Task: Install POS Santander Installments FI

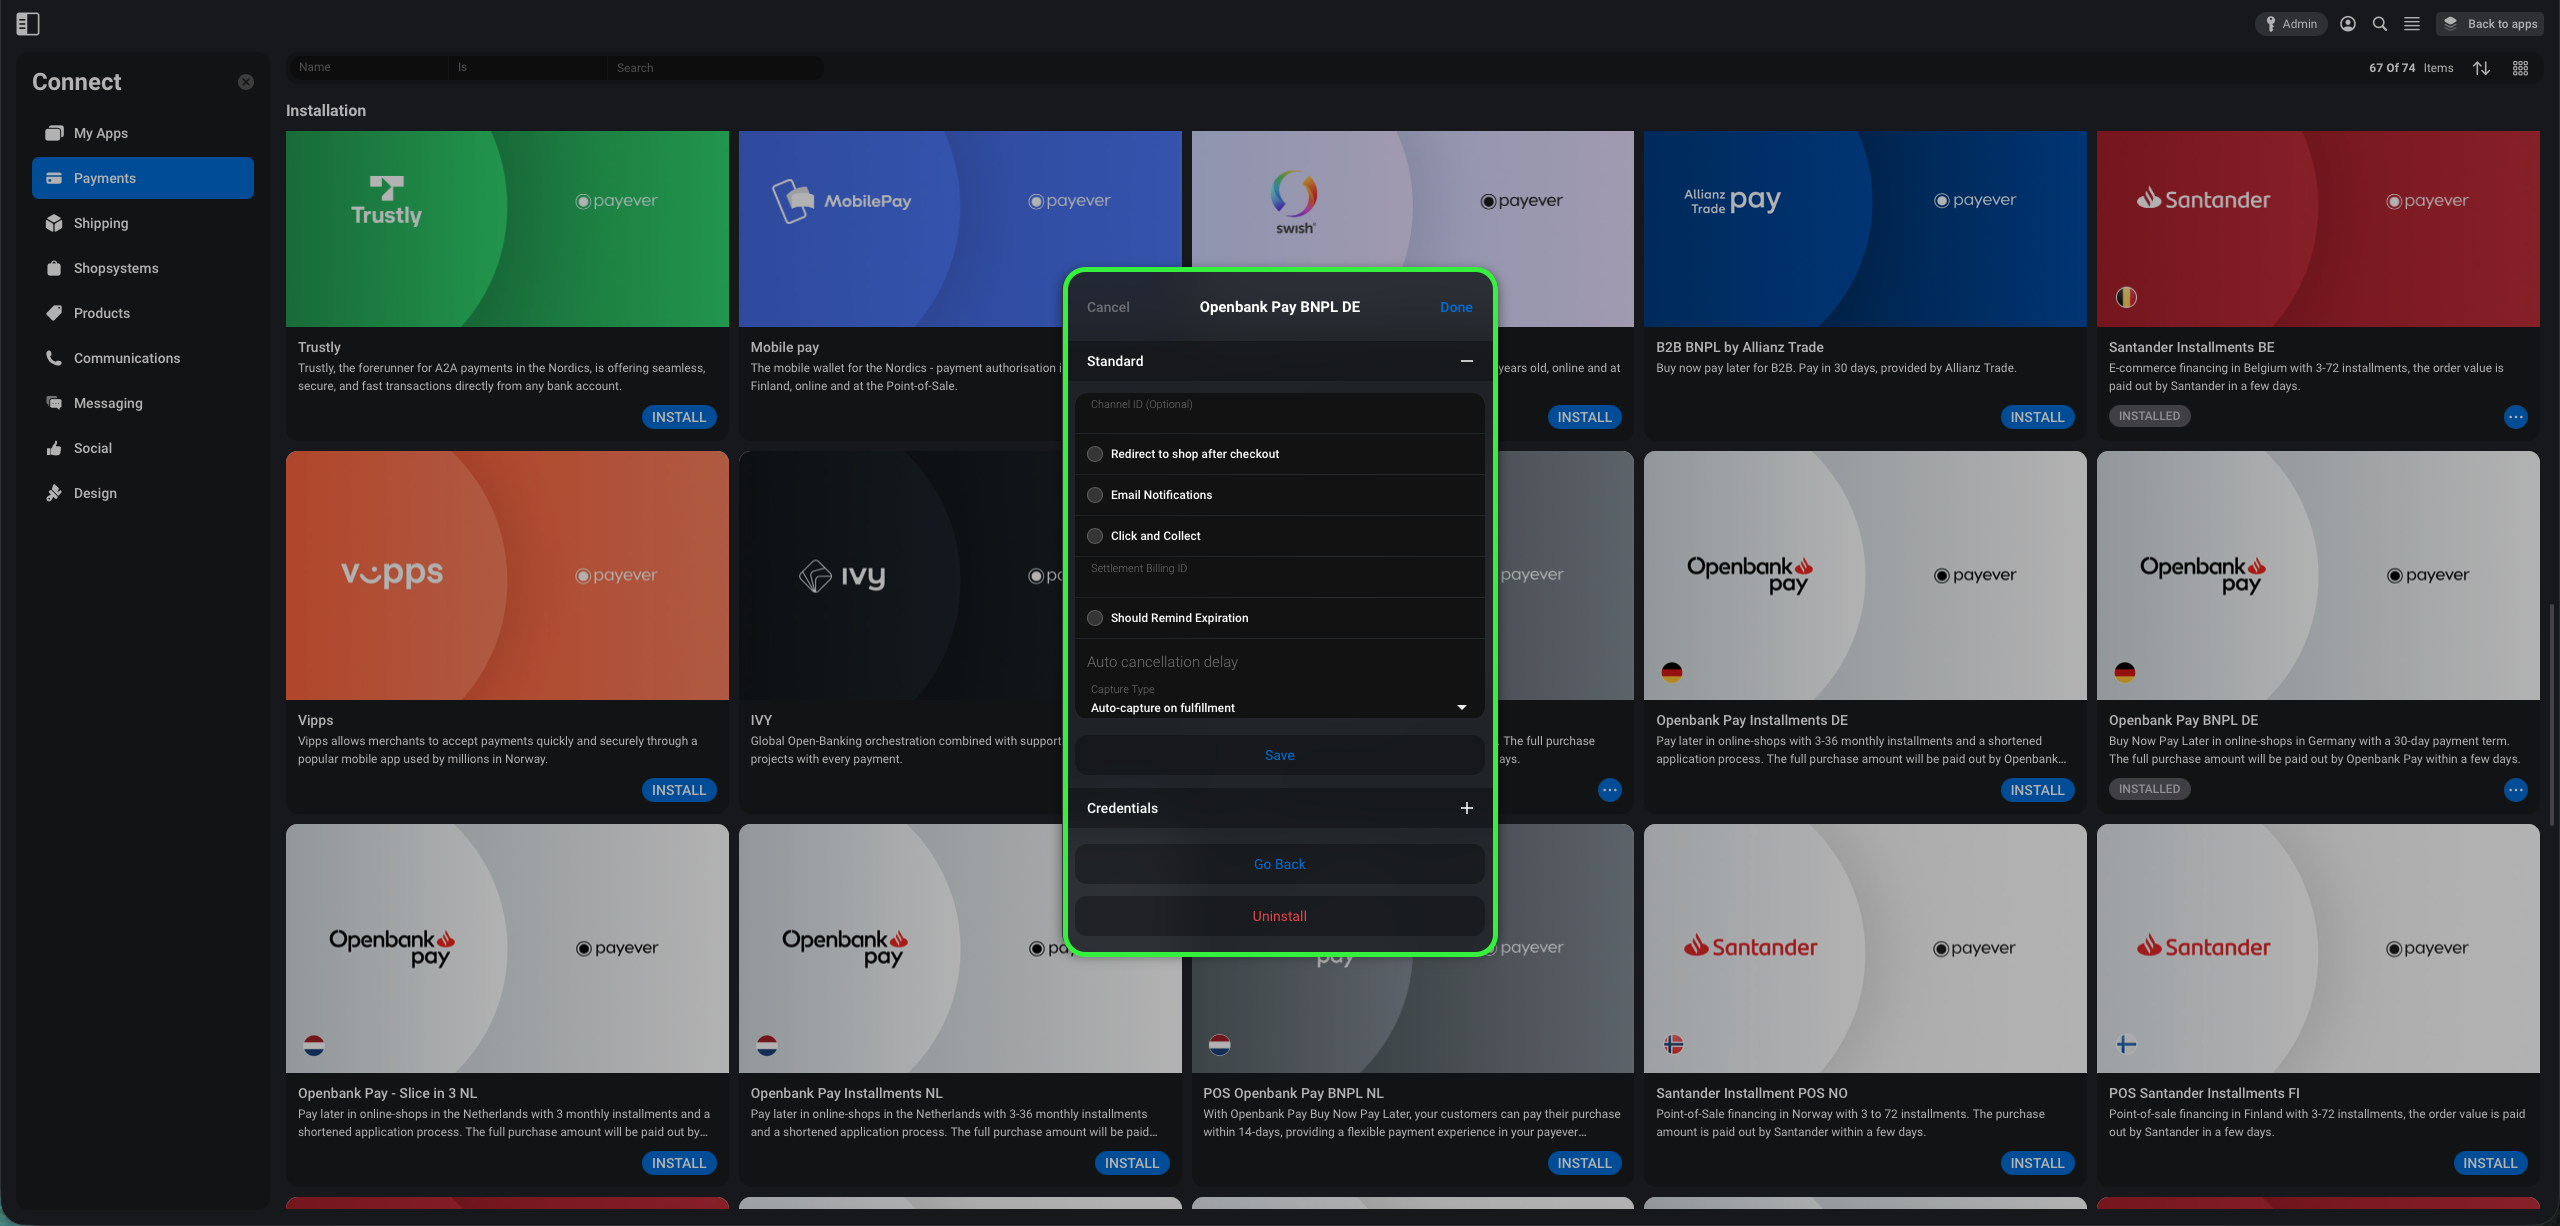Action: pyautogui.click(x=2490, y=1163)
